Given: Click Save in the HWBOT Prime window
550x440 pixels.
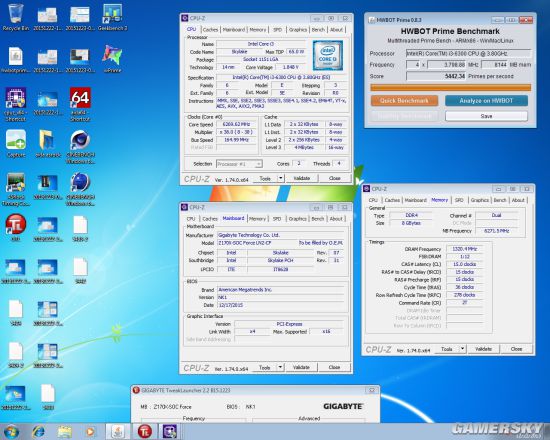Looking at the screenshot, I should tap(486, 116).
